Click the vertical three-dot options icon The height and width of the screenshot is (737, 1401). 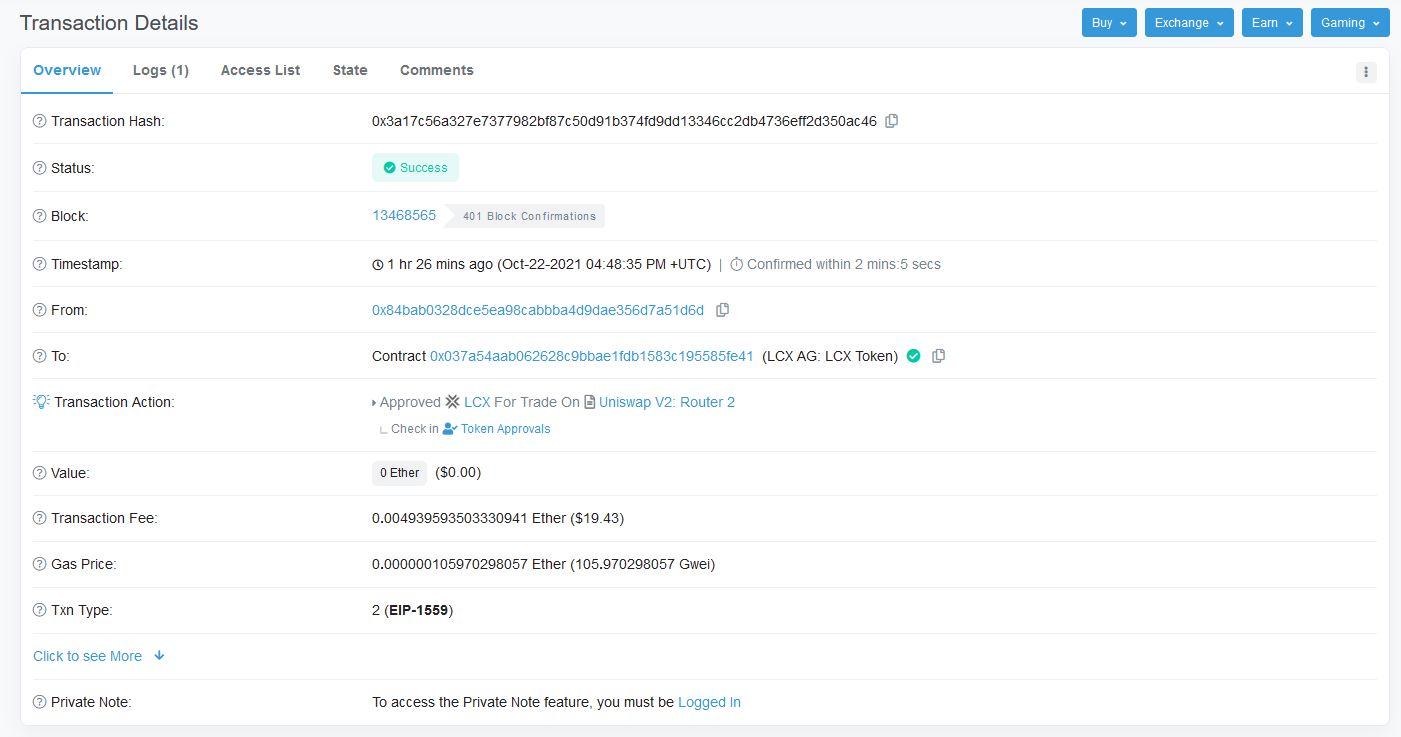(1366, 72)
